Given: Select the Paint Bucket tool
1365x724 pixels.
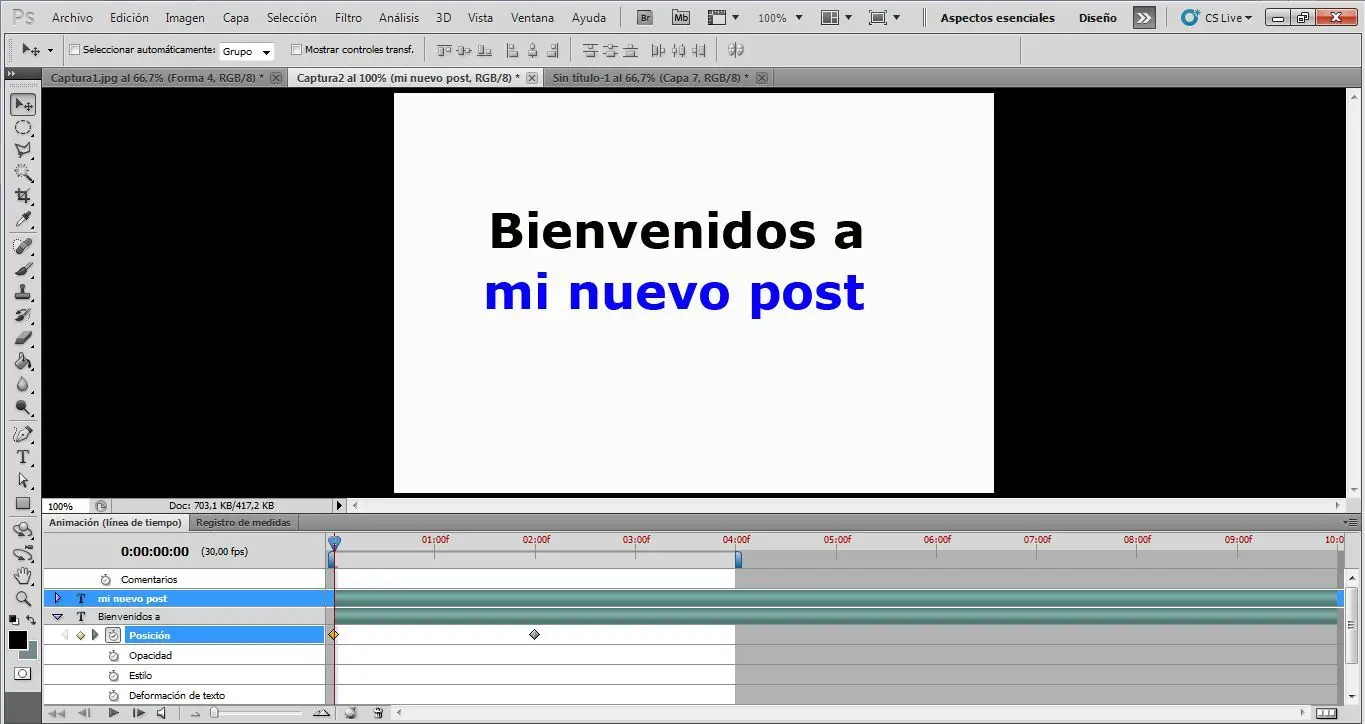Looking at the screenshot, I should tap(23, 362).
